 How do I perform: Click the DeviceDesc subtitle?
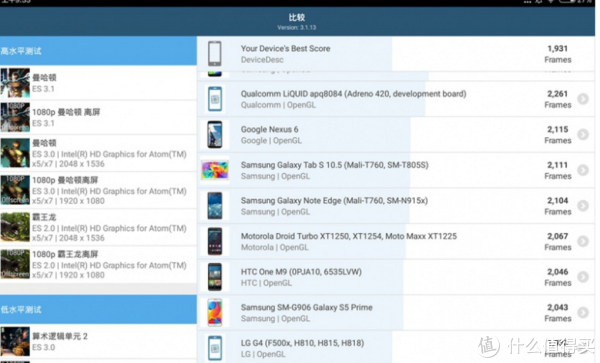[262, 60]
